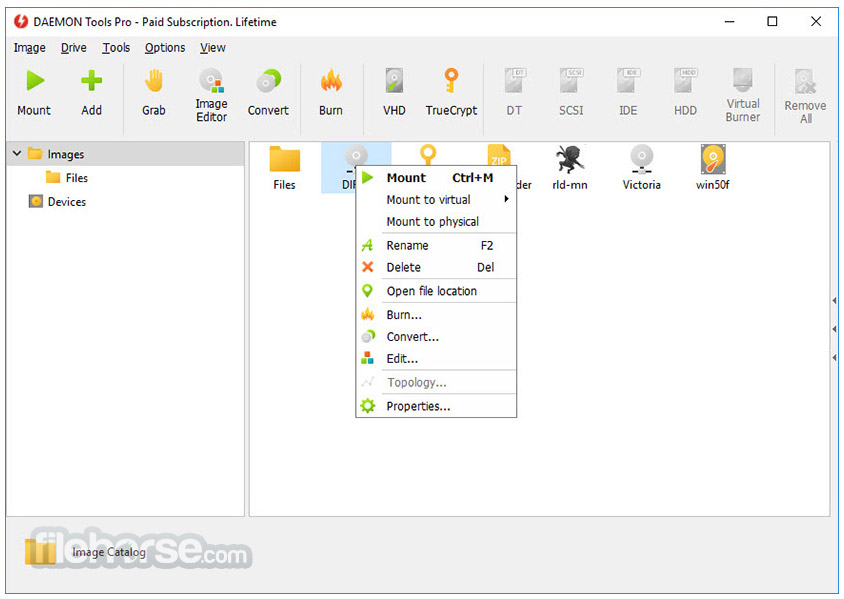Open the VHD creation tool

[394, 93]
